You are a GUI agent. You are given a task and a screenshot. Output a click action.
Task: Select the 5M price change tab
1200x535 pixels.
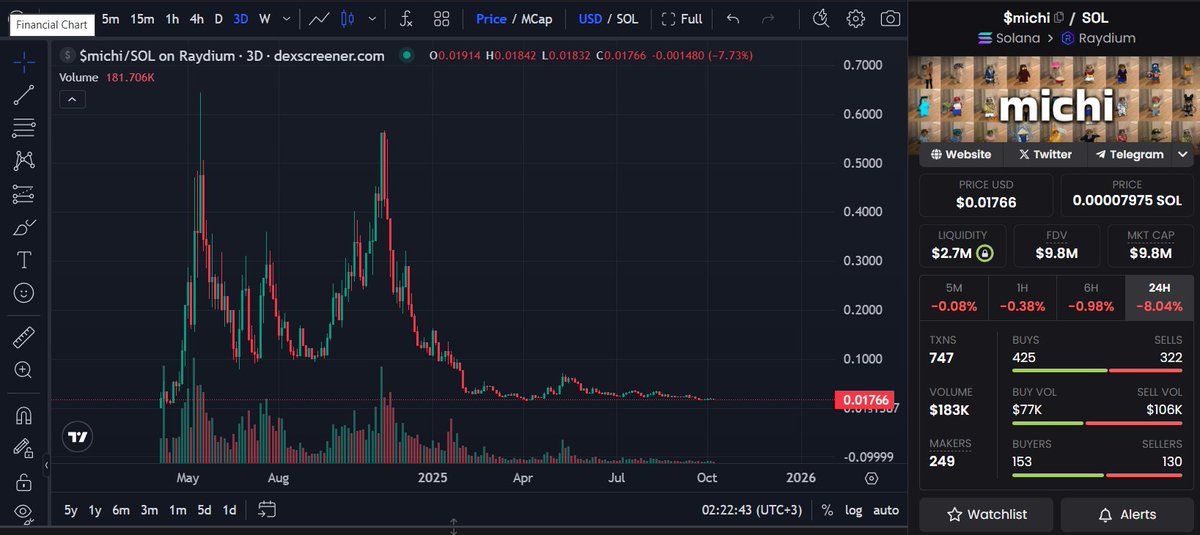[953, 297]
